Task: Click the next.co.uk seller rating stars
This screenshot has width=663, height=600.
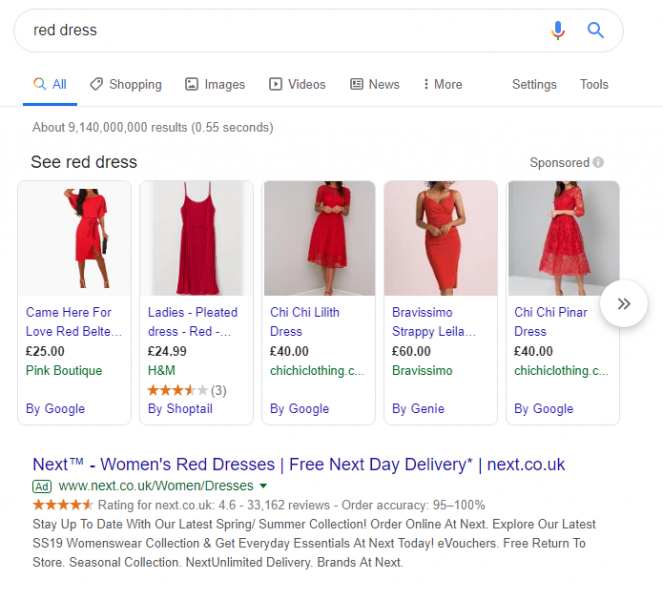Action: (x=63, y=504)
